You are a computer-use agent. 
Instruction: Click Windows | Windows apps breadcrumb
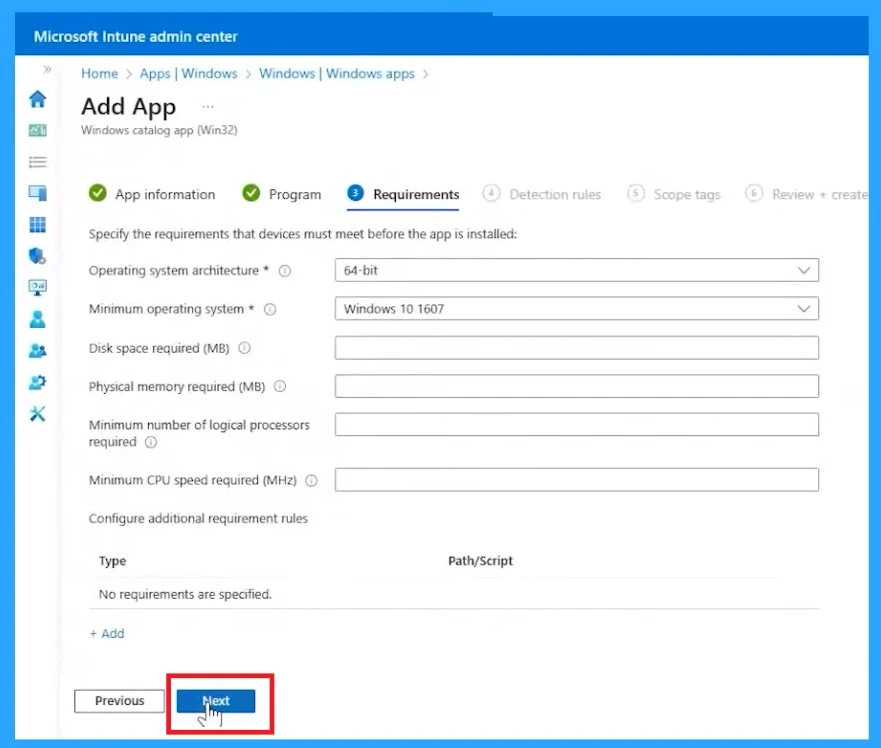click(337, 74)
